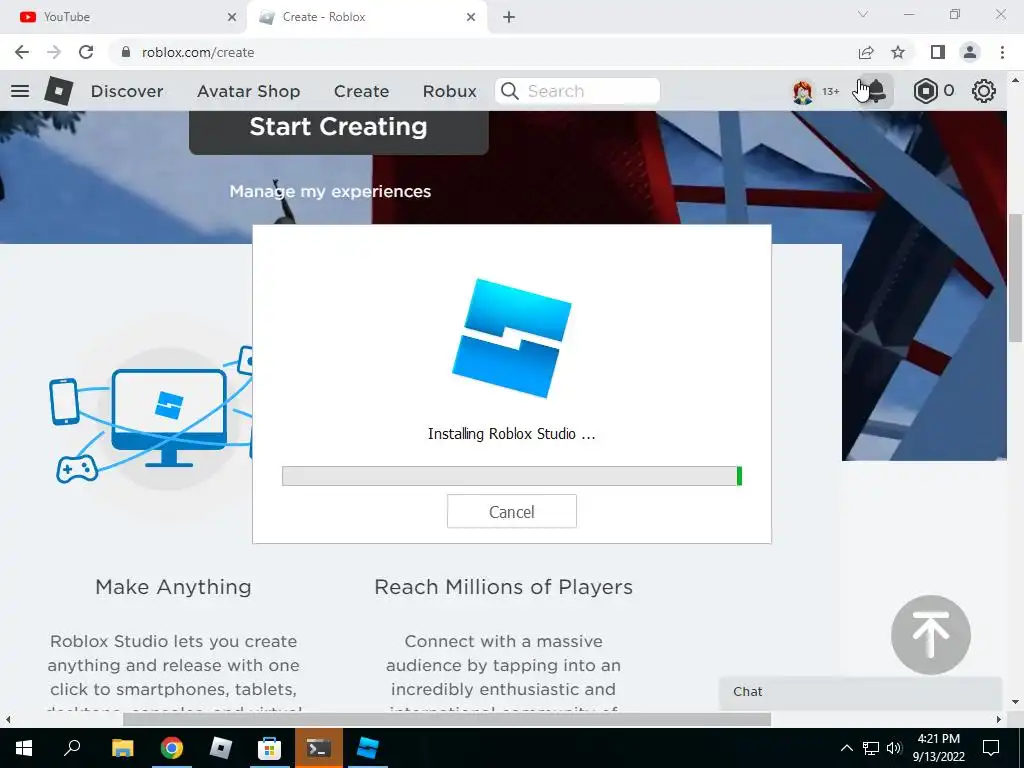Open the Chrome profile icon
Viewport: 1024px width, 768px height.
(970, 52)
